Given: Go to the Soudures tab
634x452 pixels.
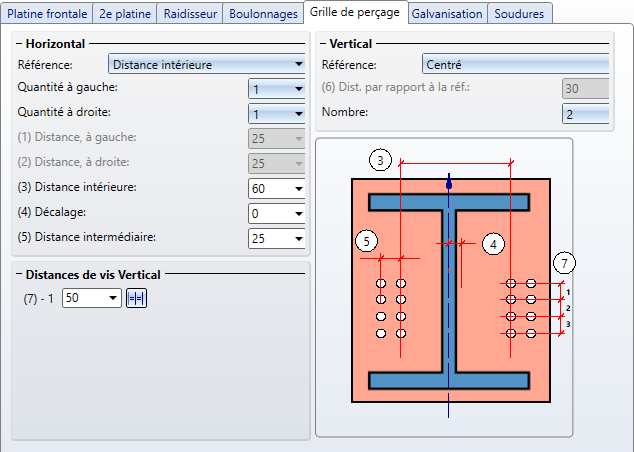Looking at the screenshot, I should tap(520, 14).
